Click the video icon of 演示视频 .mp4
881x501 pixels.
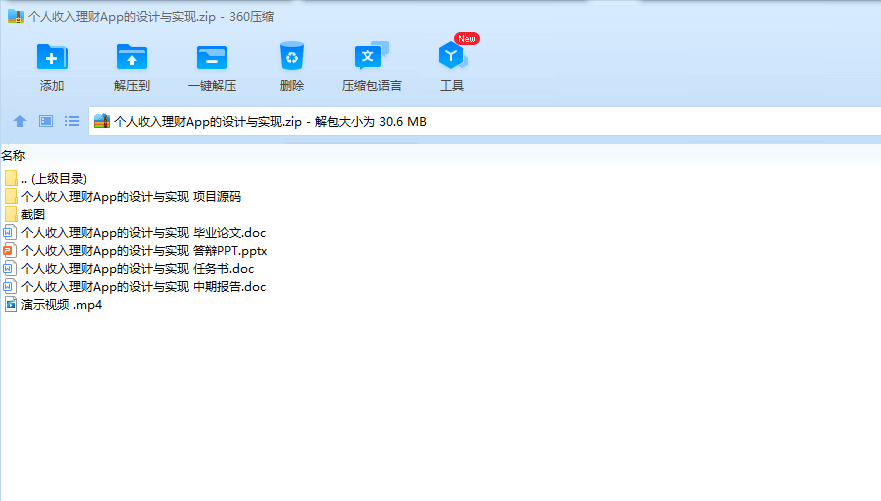tap(11, 304)
